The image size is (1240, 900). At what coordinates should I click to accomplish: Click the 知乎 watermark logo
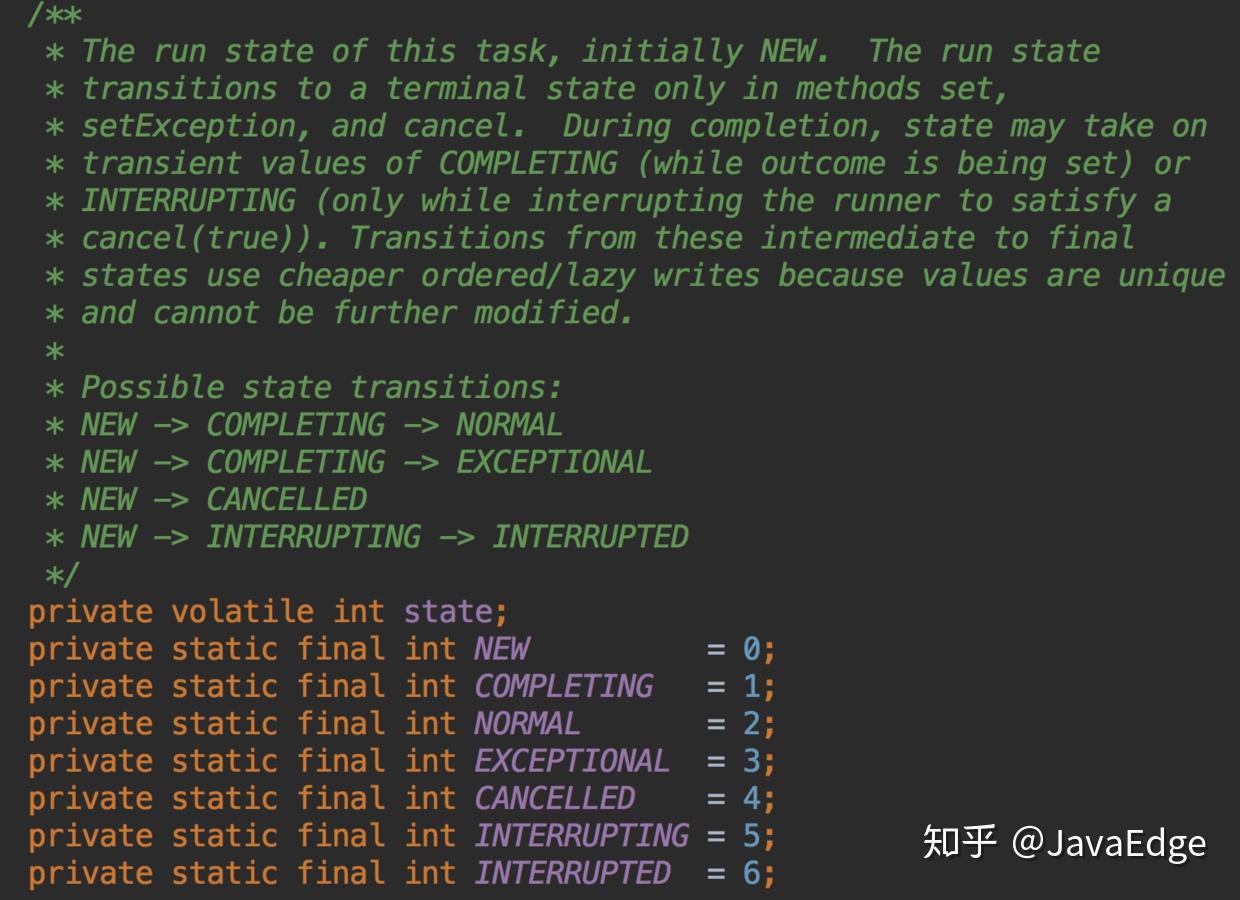tap(958, 842)
